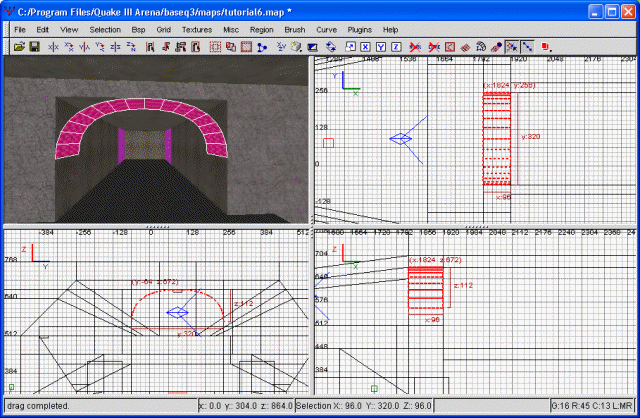640x418 pixels.
Task: Expand the Curve menu
Action: pos(327,29)
